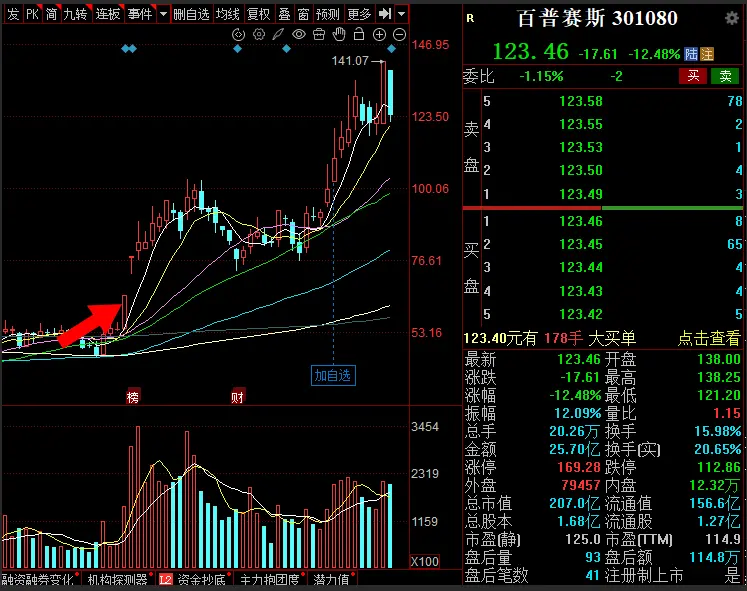Open the PK comparison tool

(x=32, y=14)
